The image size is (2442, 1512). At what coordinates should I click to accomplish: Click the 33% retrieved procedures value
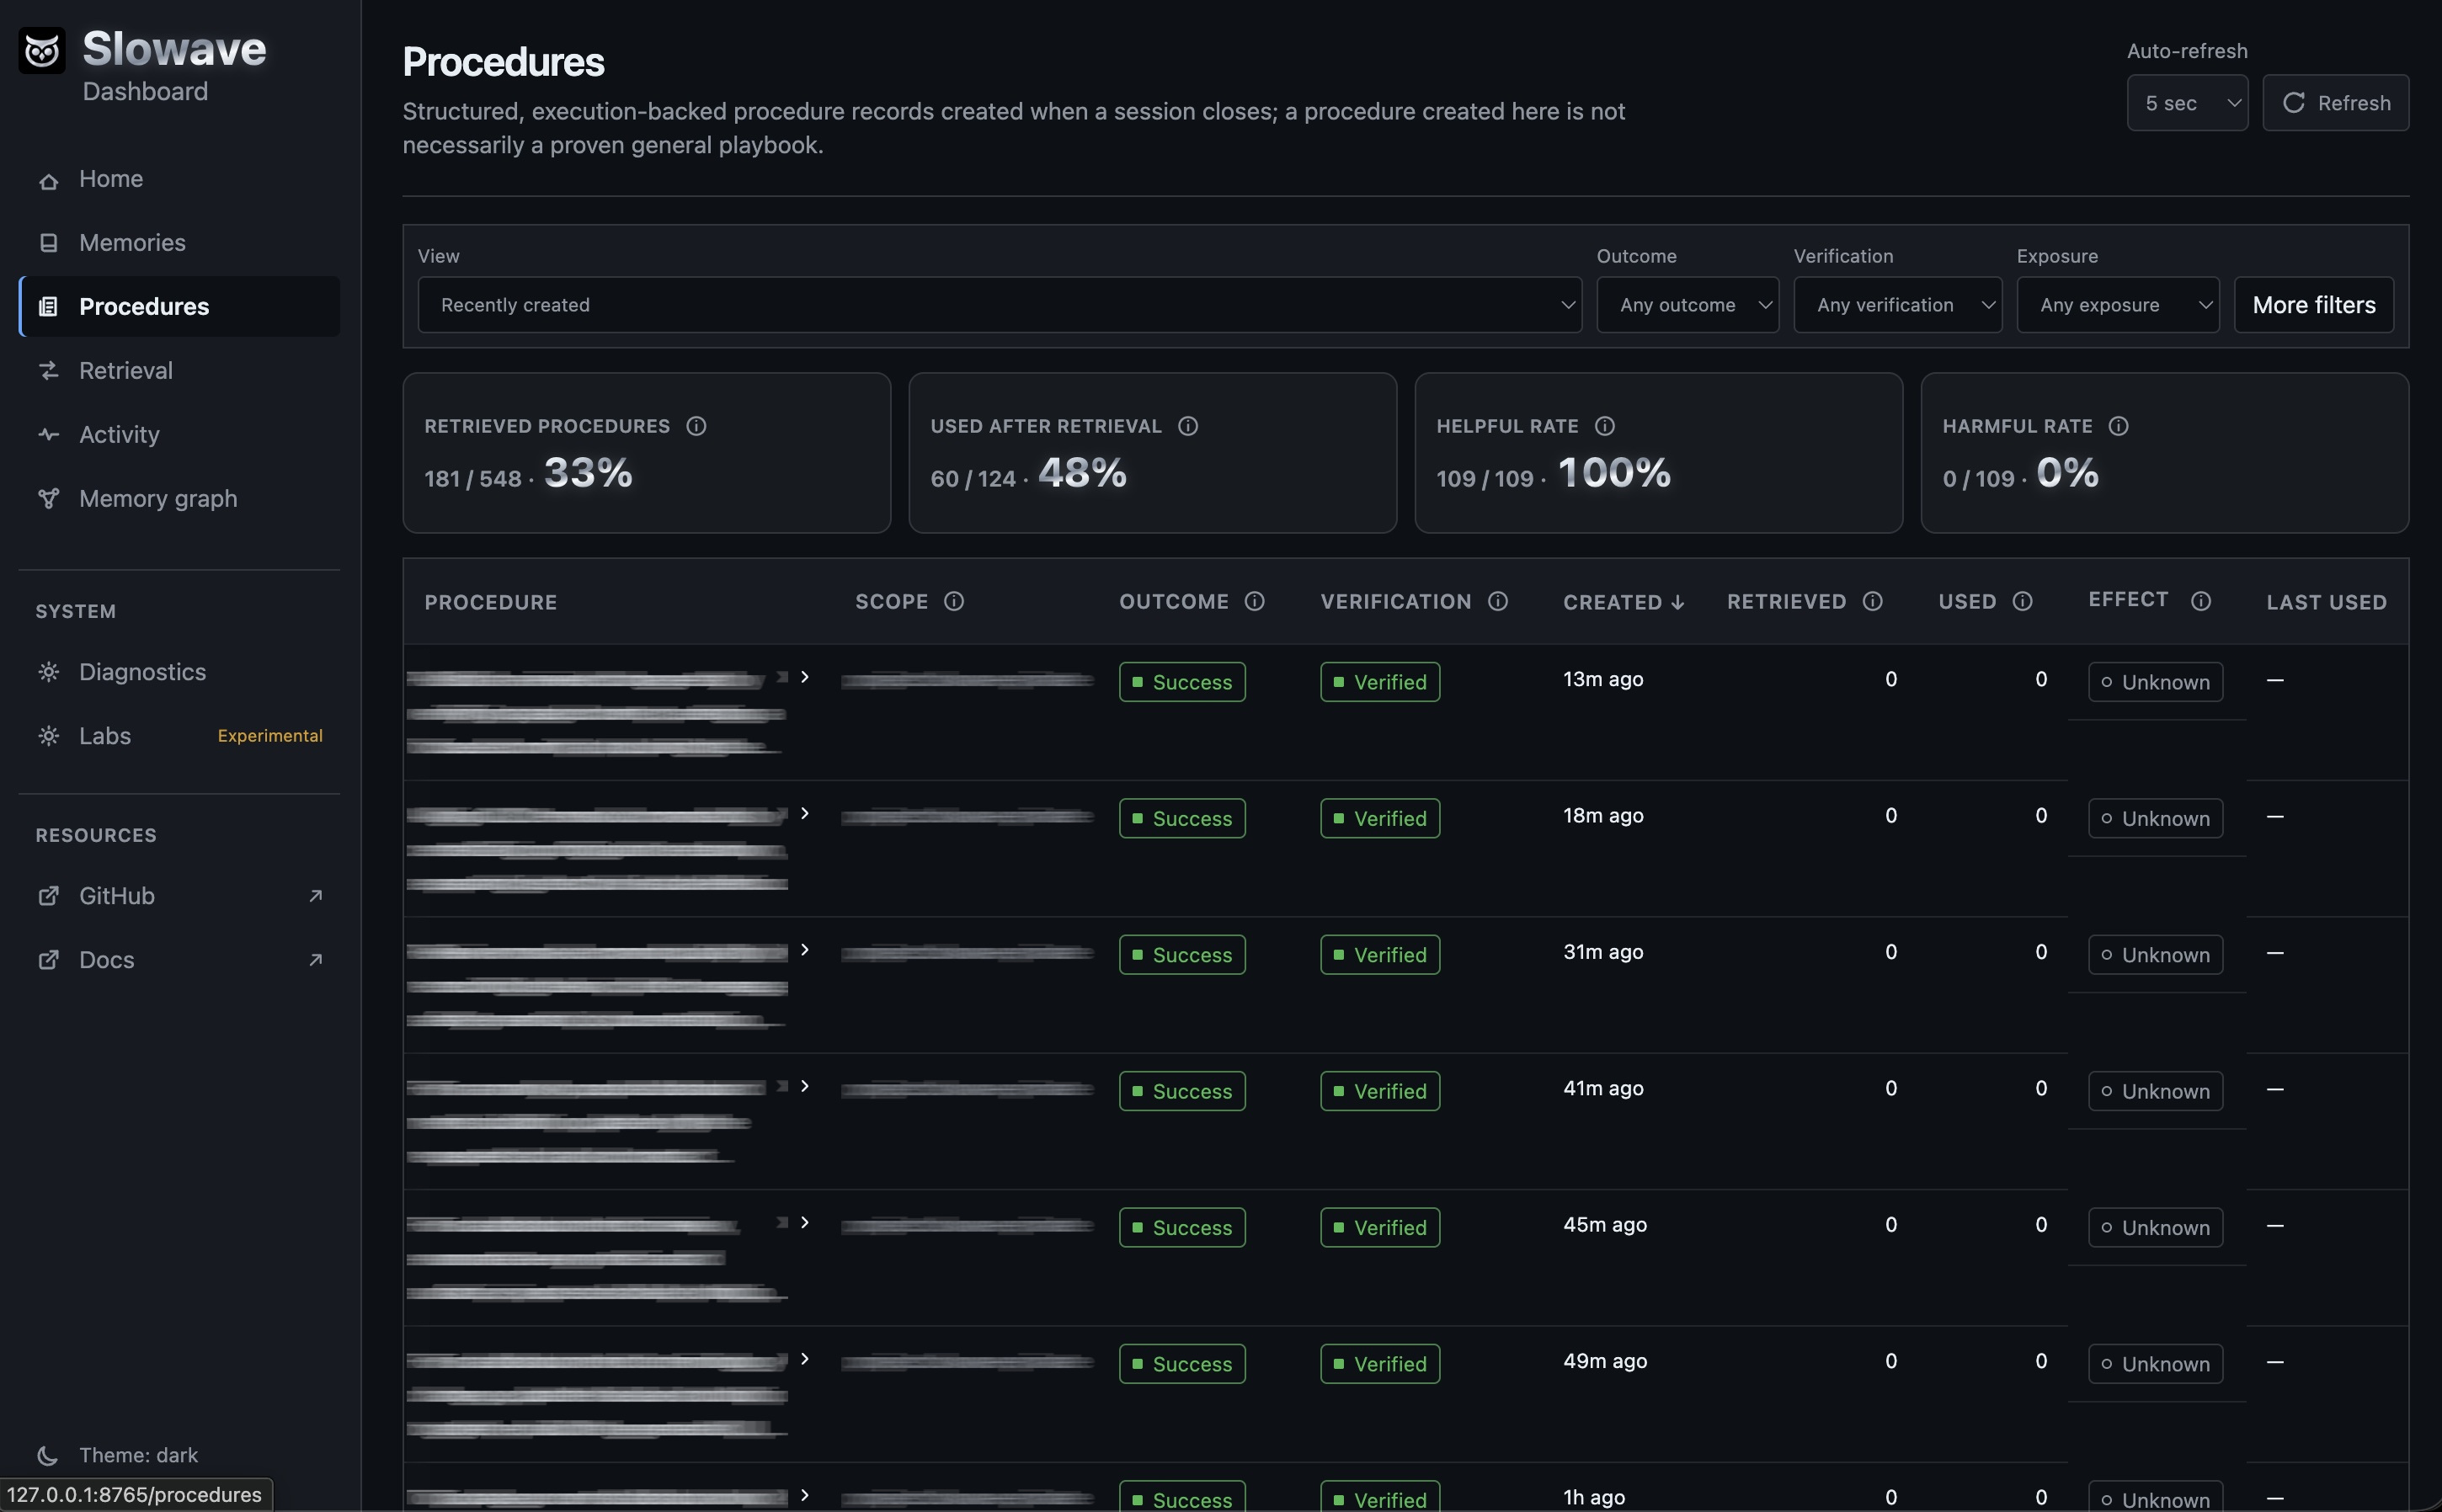click(588, 472)
